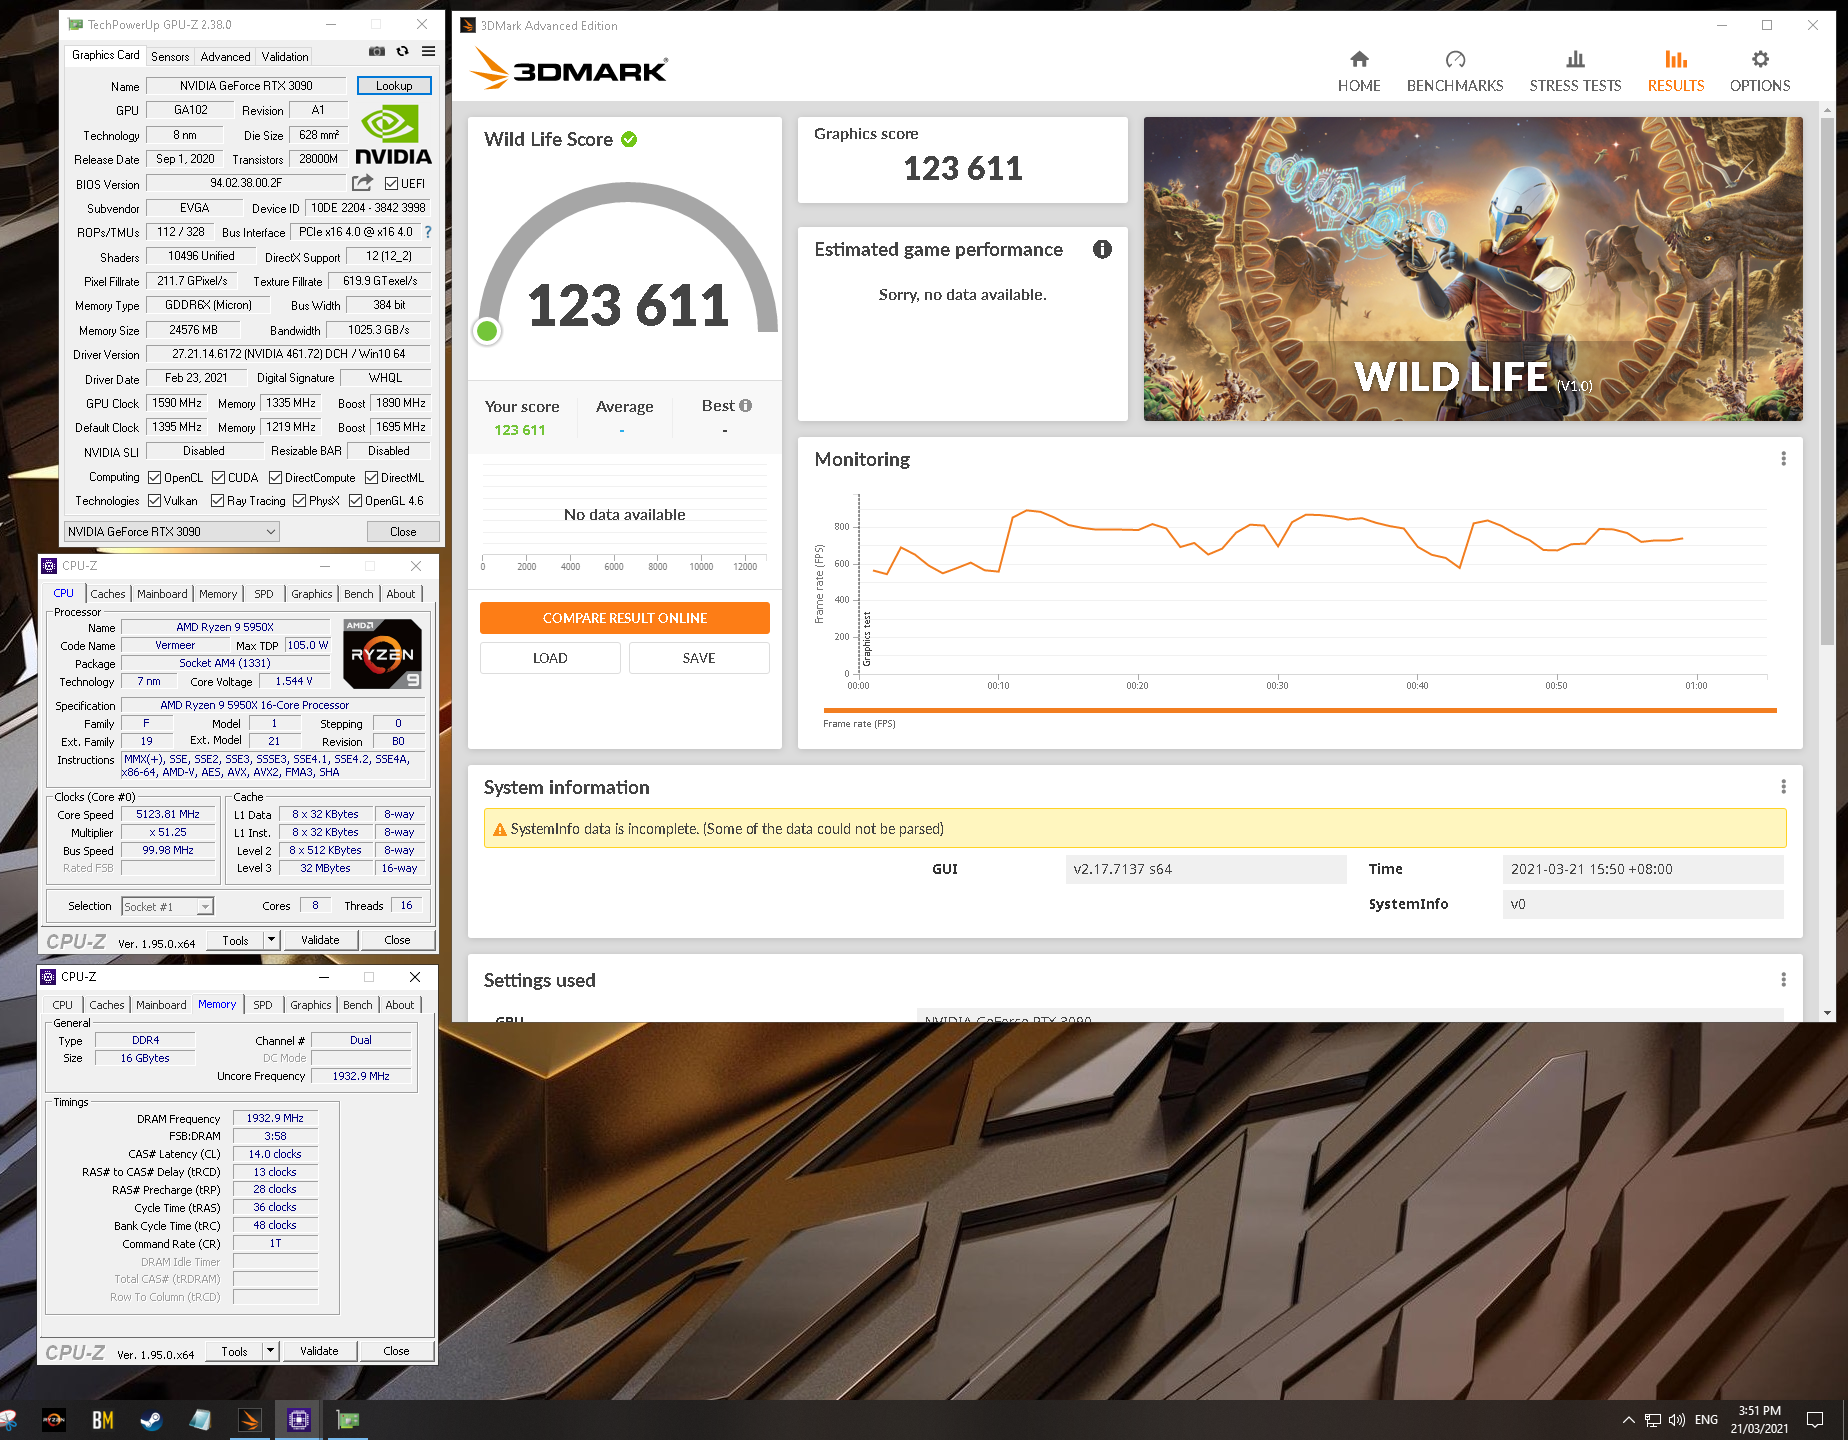Expand the Tools dropdown arrow in upper CPU-Z window
The height and width of the screenshot is (1440, 1848).
(271, 940)
